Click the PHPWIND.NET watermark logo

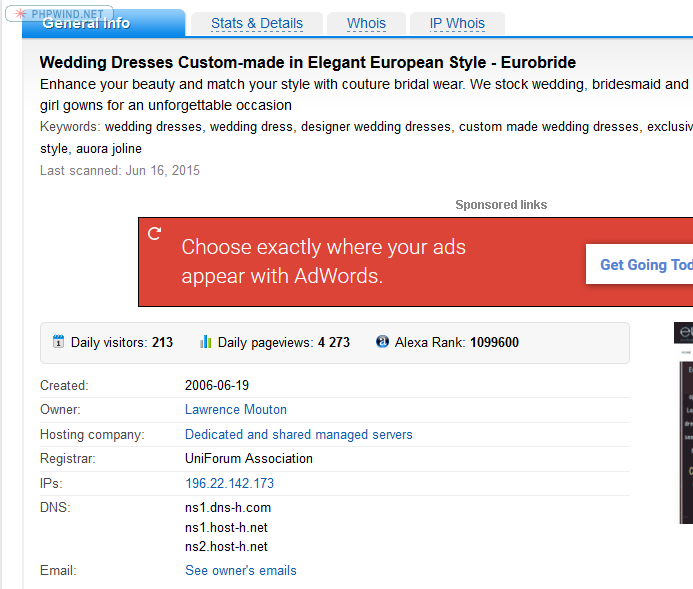tap(58, 14)
